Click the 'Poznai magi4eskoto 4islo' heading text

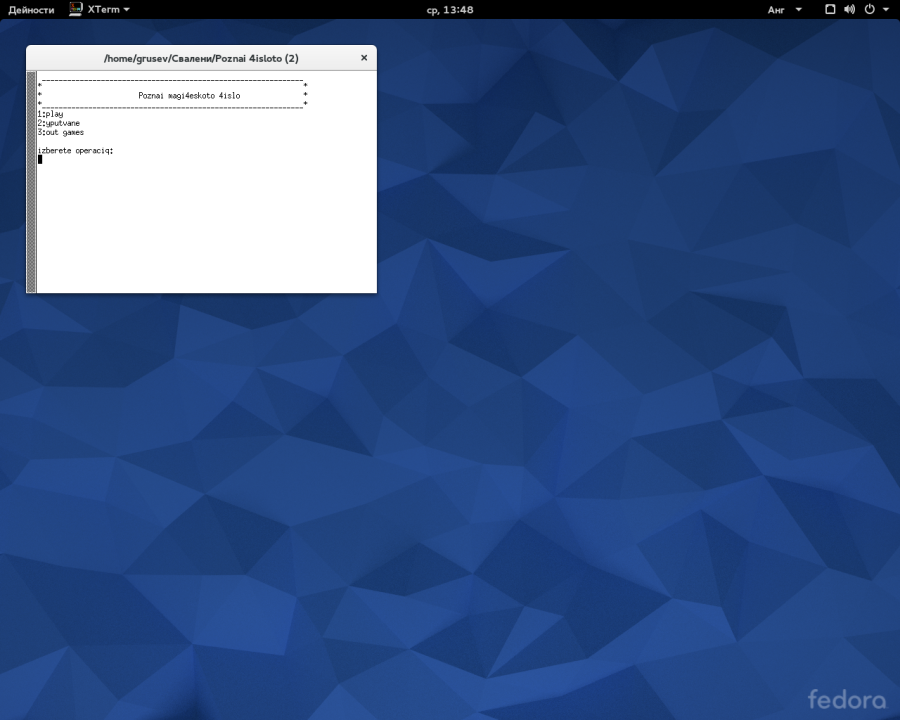(189, 96)
